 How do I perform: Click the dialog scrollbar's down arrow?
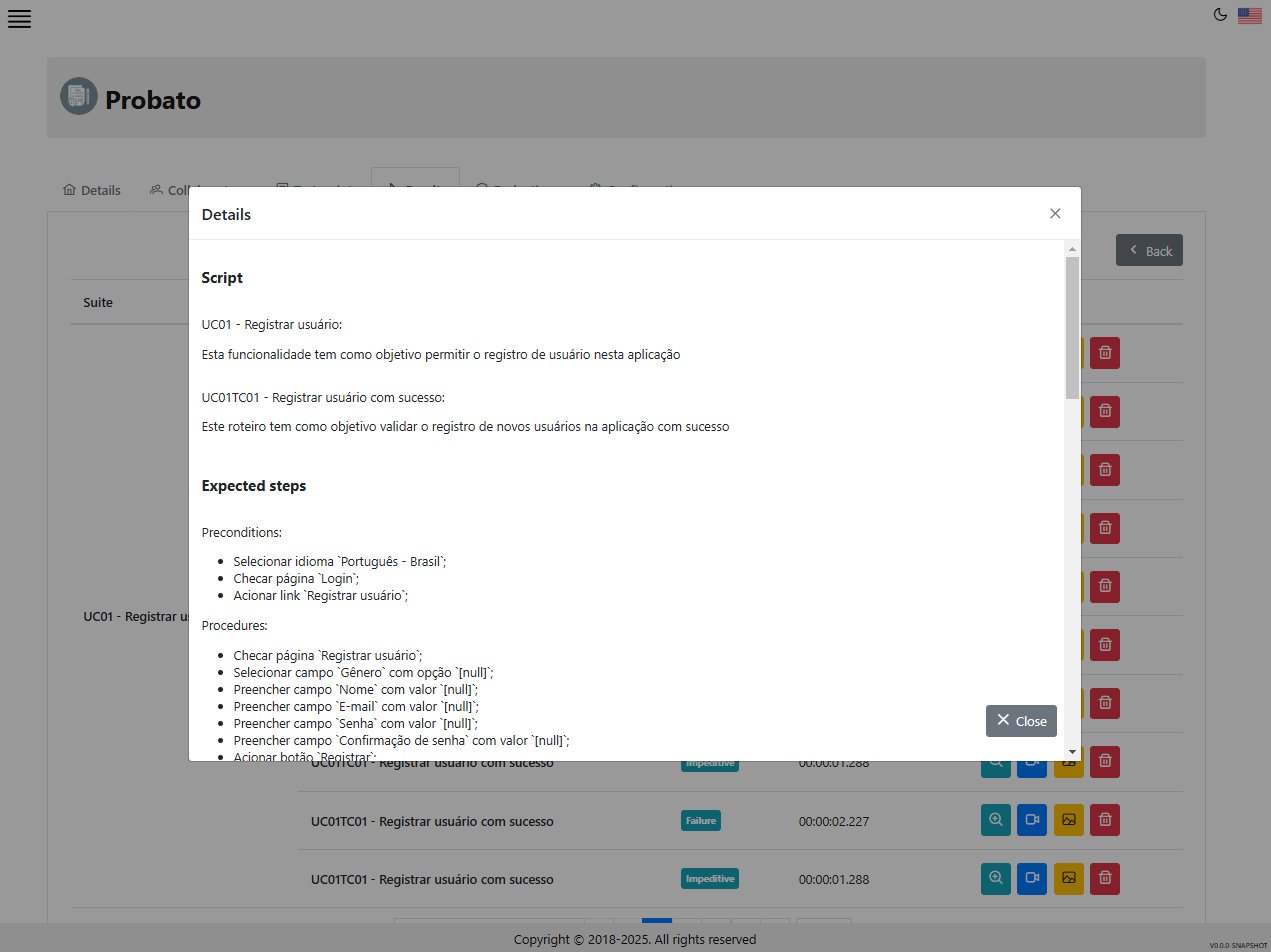(1072, 751)
